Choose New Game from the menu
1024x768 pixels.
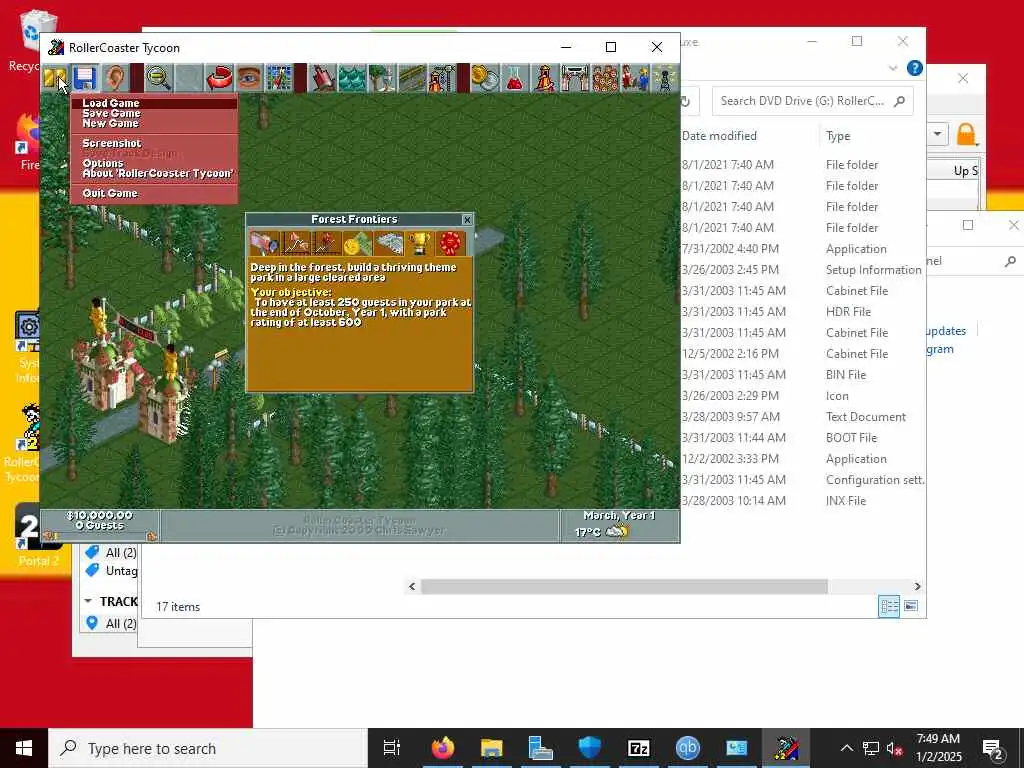(x=154, y=123)
